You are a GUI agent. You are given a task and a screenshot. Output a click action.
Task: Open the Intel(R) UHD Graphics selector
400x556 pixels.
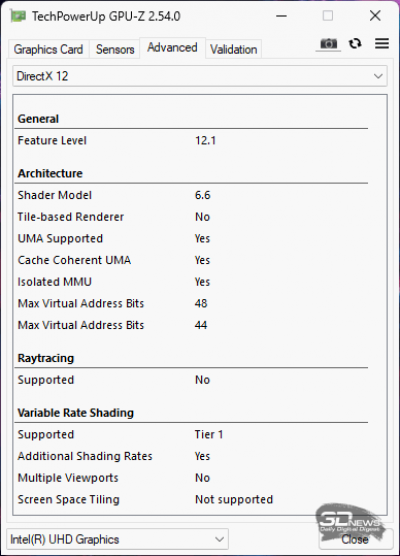117,539
